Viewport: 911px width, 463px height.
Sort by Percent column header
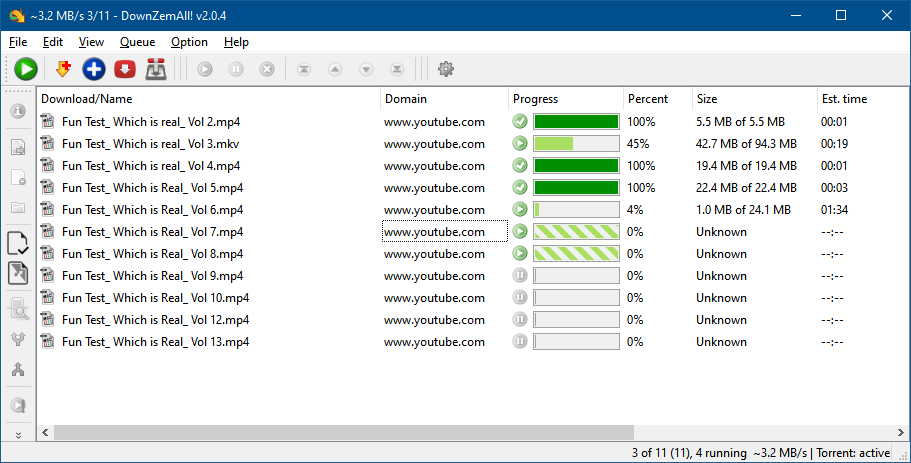[658, 99]
